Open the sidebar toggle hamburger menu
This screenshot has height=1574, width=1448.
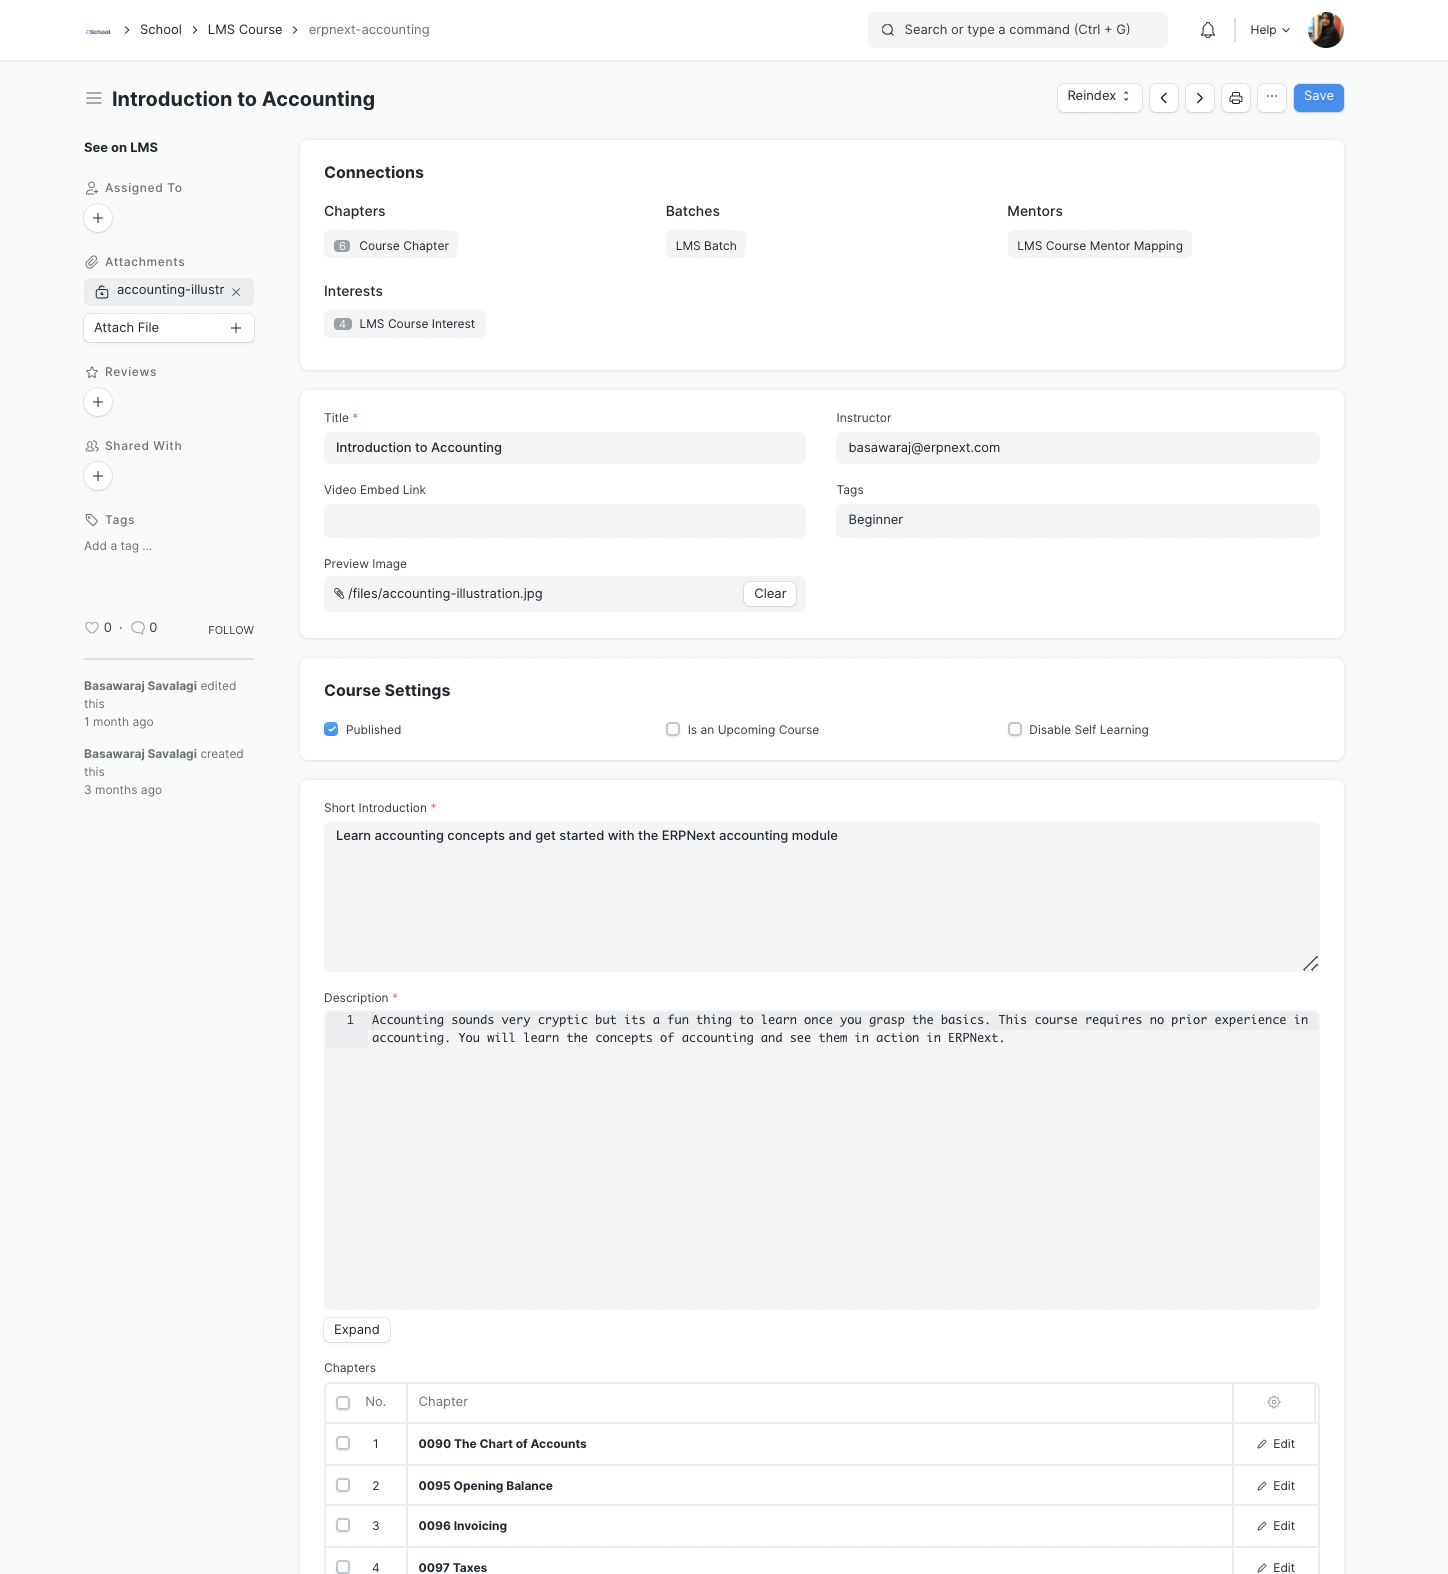94,98
